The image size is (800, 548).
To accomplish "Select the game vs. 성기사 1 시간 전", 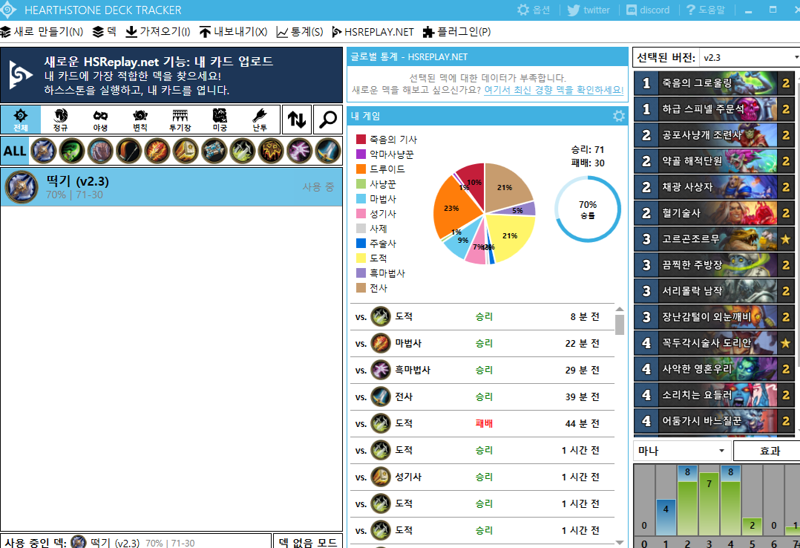I will [482, 477].
